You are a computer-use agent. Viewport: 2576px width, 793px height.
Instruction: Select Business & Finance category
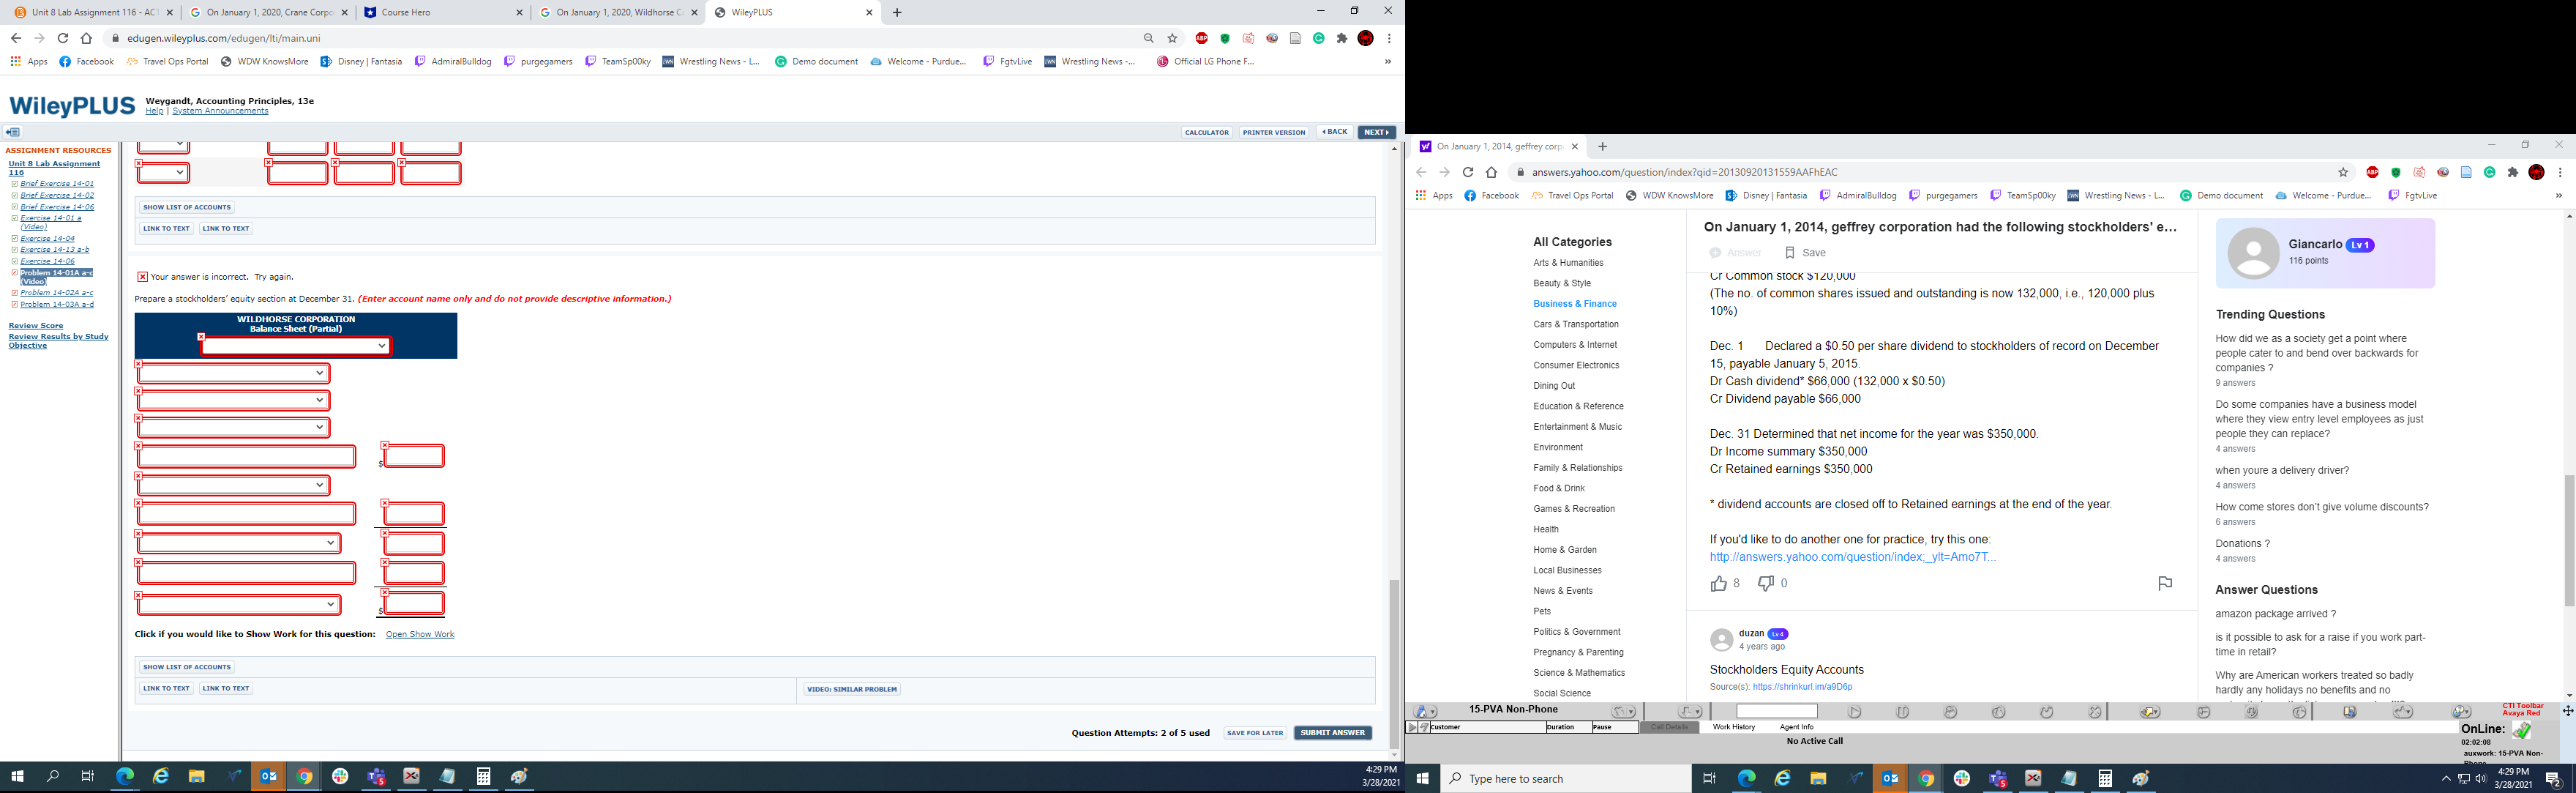1574,304
